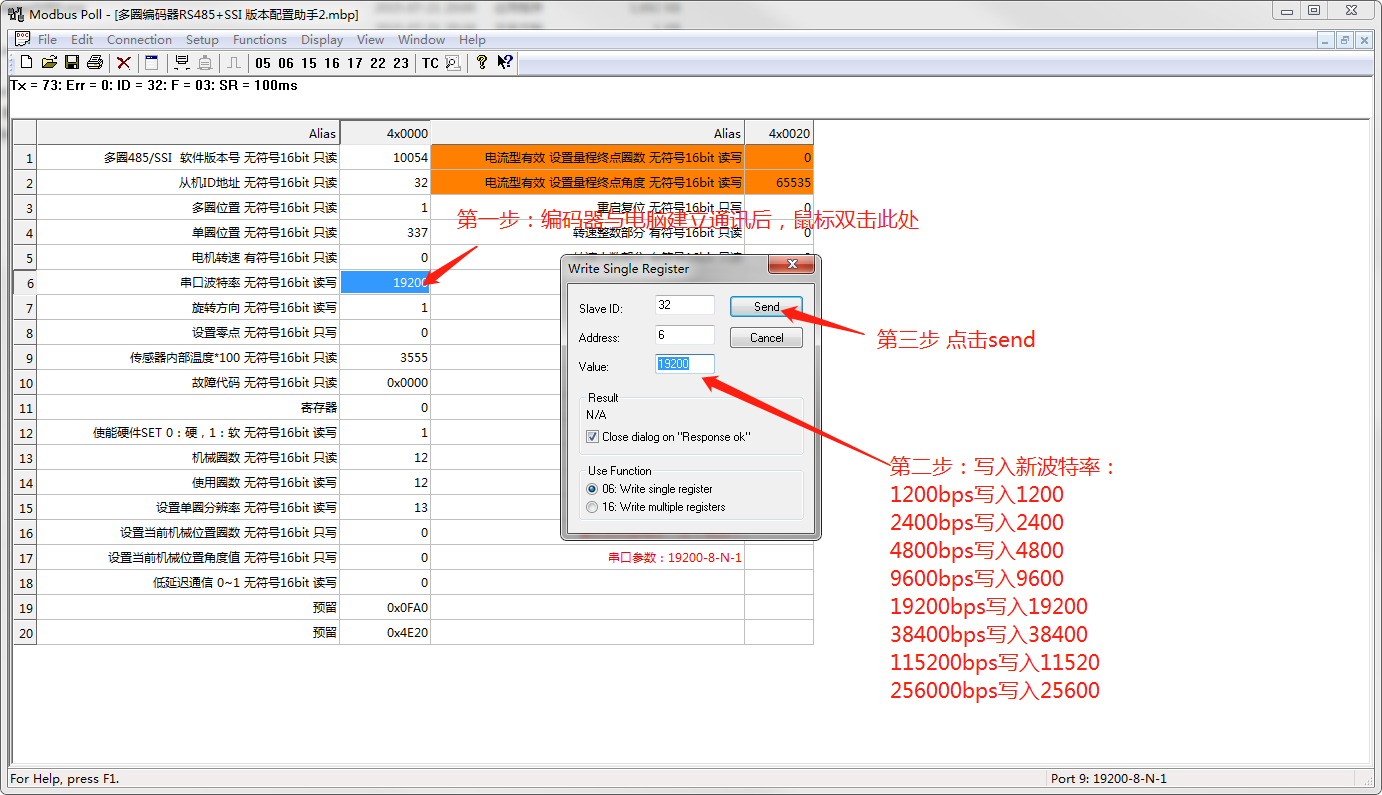Click the 0x4E20 reserved value

click(385, 632)
